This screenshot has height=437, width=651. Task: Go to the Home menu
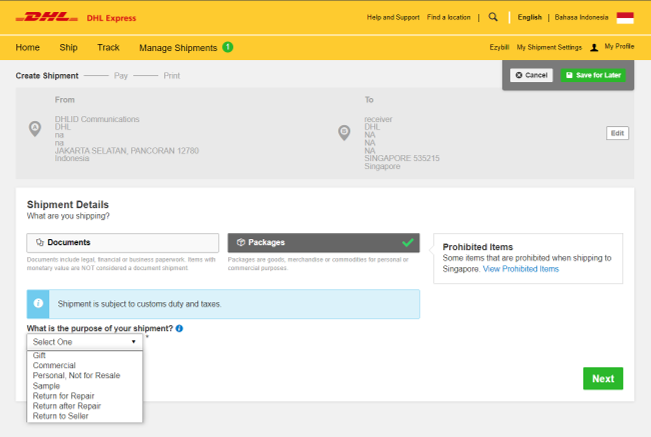27,47
